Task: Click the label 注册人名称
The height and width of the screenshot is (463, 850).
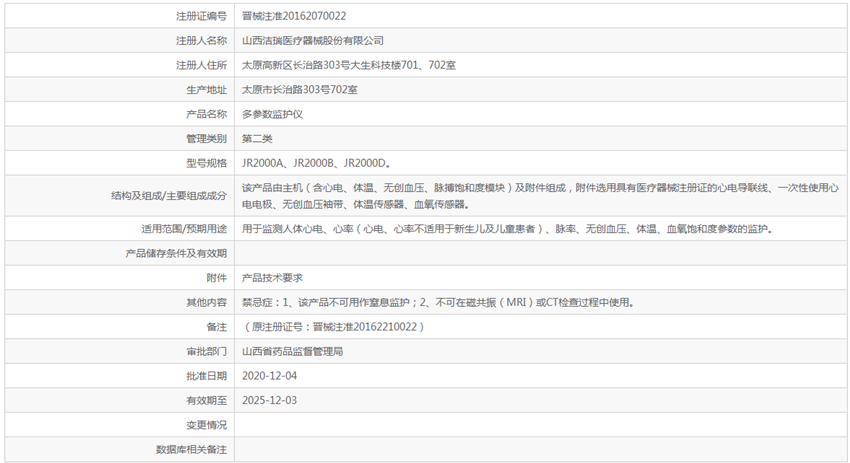Action: (201, 41)
